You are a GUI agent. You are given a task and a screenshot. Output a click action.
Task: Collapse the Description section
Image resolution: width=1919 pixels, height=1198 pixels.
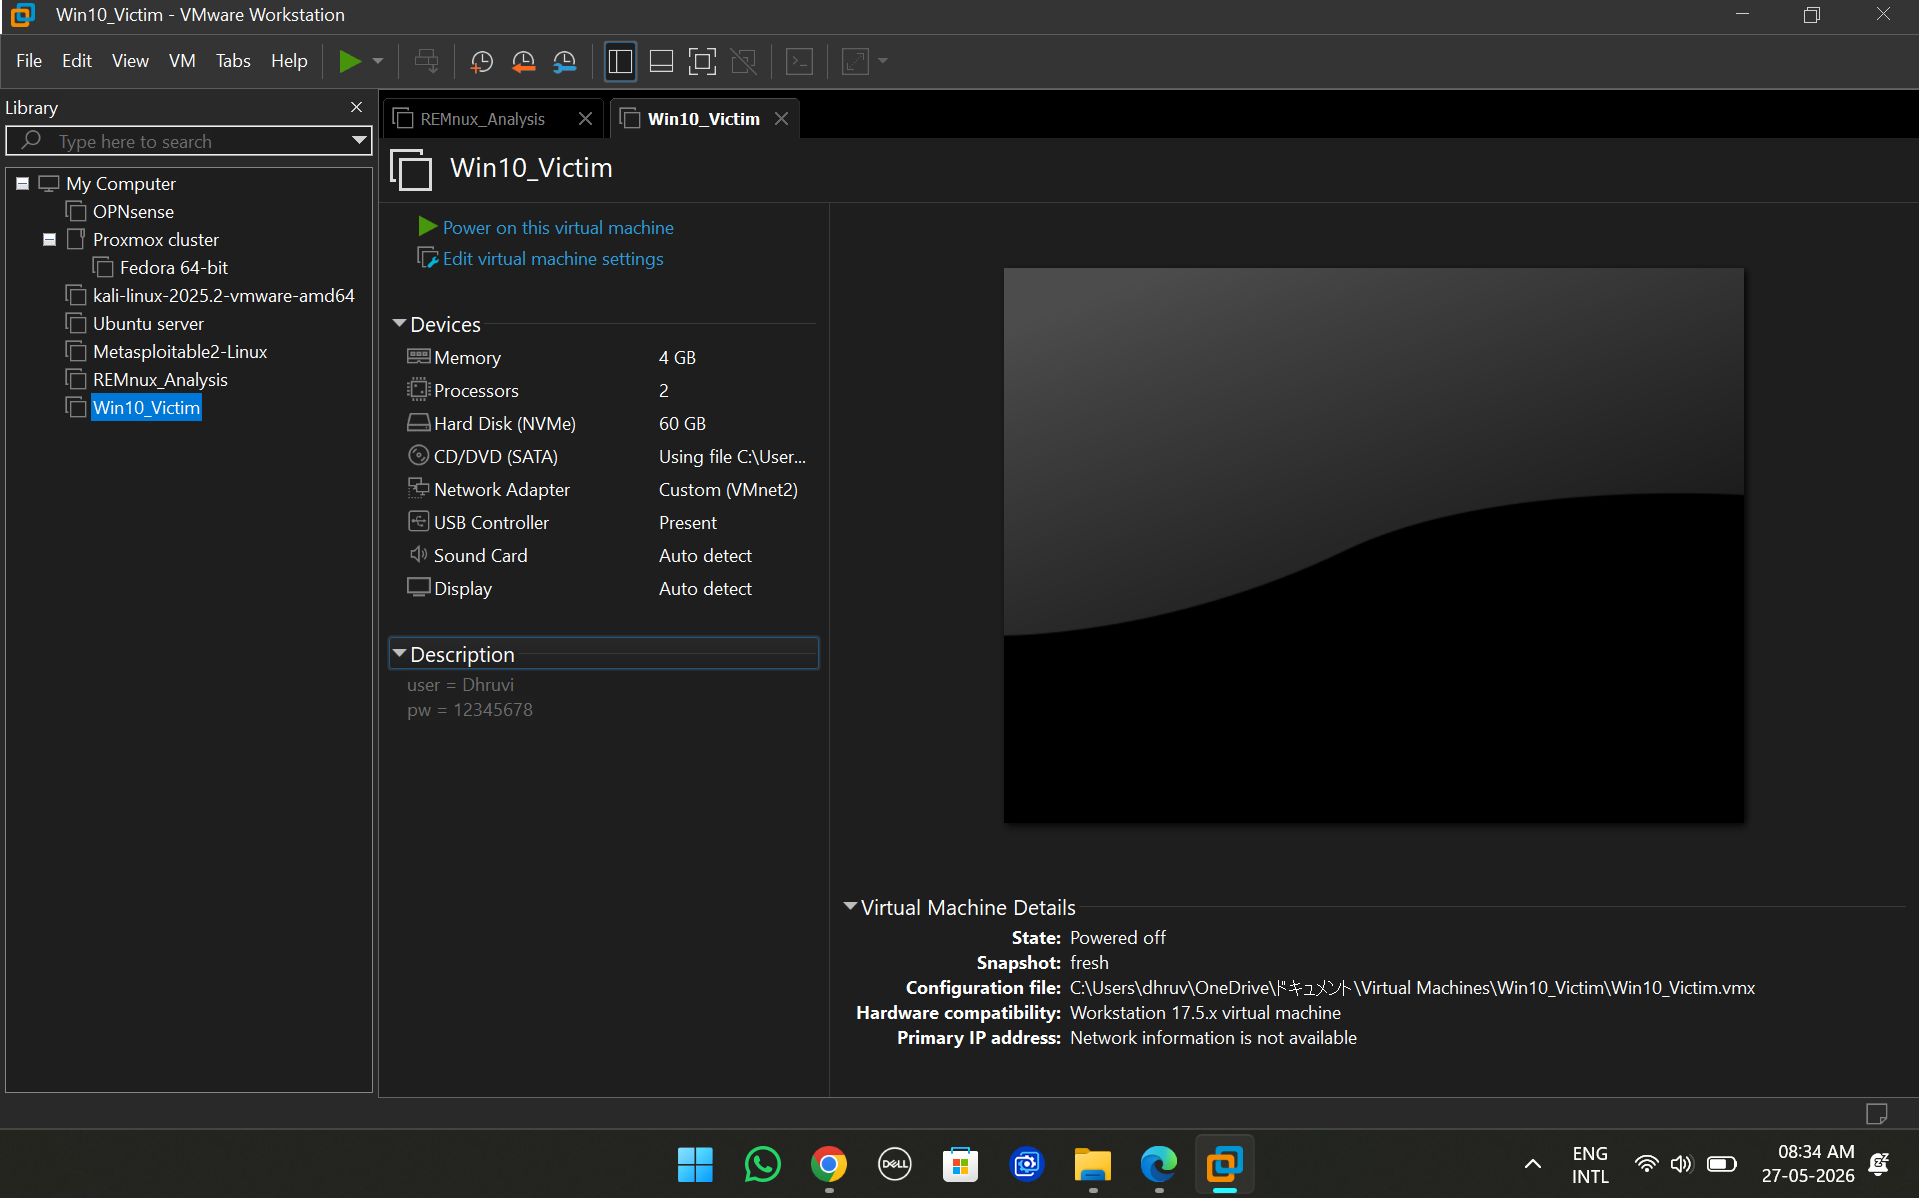(x=400, y=654)
